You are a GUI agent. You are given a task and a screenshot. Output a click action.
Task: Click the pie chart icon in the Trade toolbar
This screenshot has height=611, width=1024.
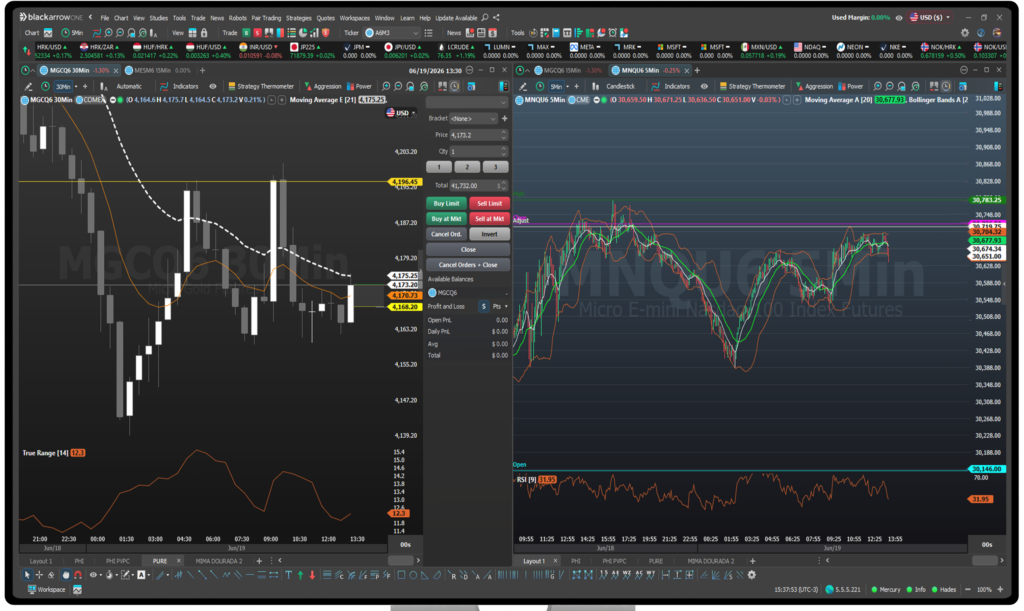click(303, 33)
